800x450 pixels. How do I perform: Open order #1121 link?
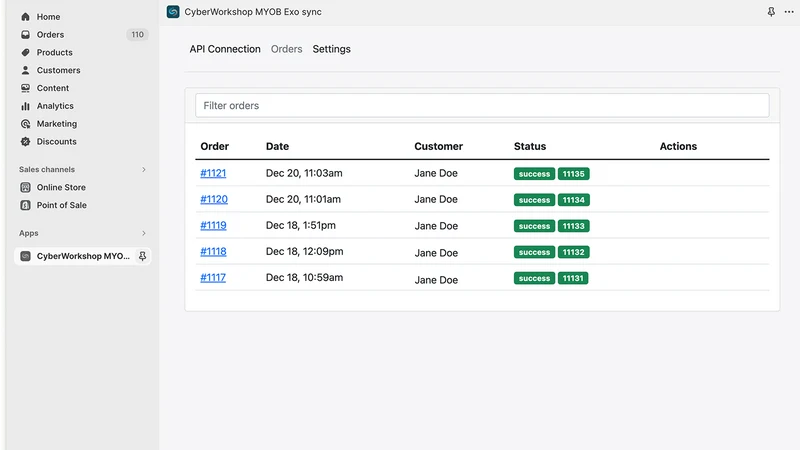point(213,173)
